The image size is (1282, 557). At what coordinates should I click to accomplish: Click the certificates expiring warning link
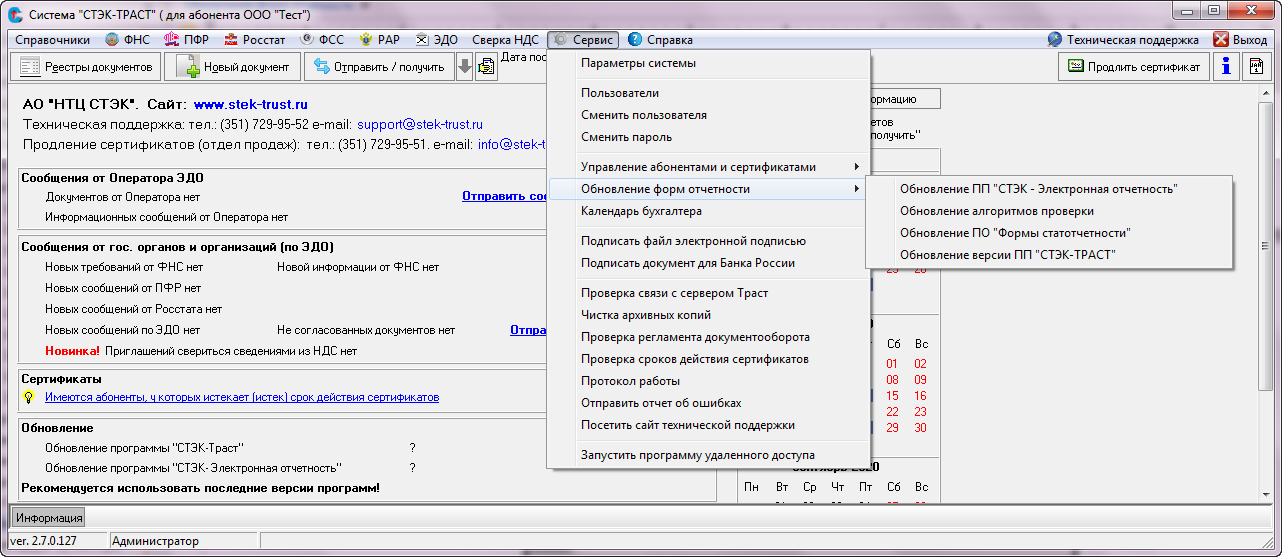click(242, 397)
